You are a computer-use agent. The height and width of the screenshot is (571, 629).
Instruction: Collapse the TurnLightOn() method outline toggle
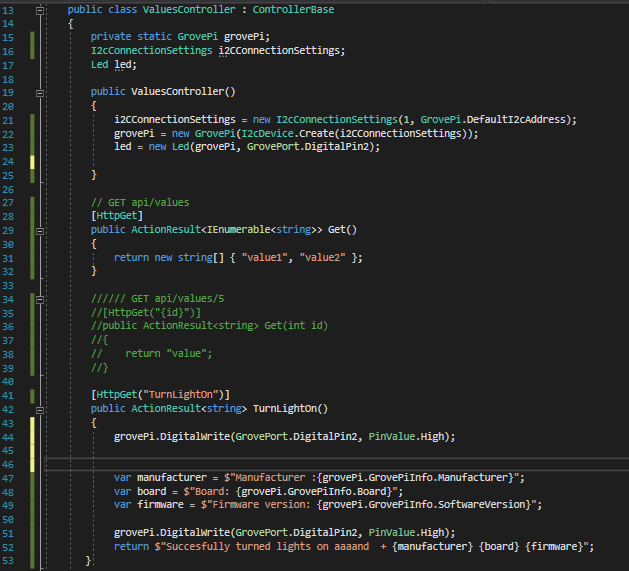40,410
